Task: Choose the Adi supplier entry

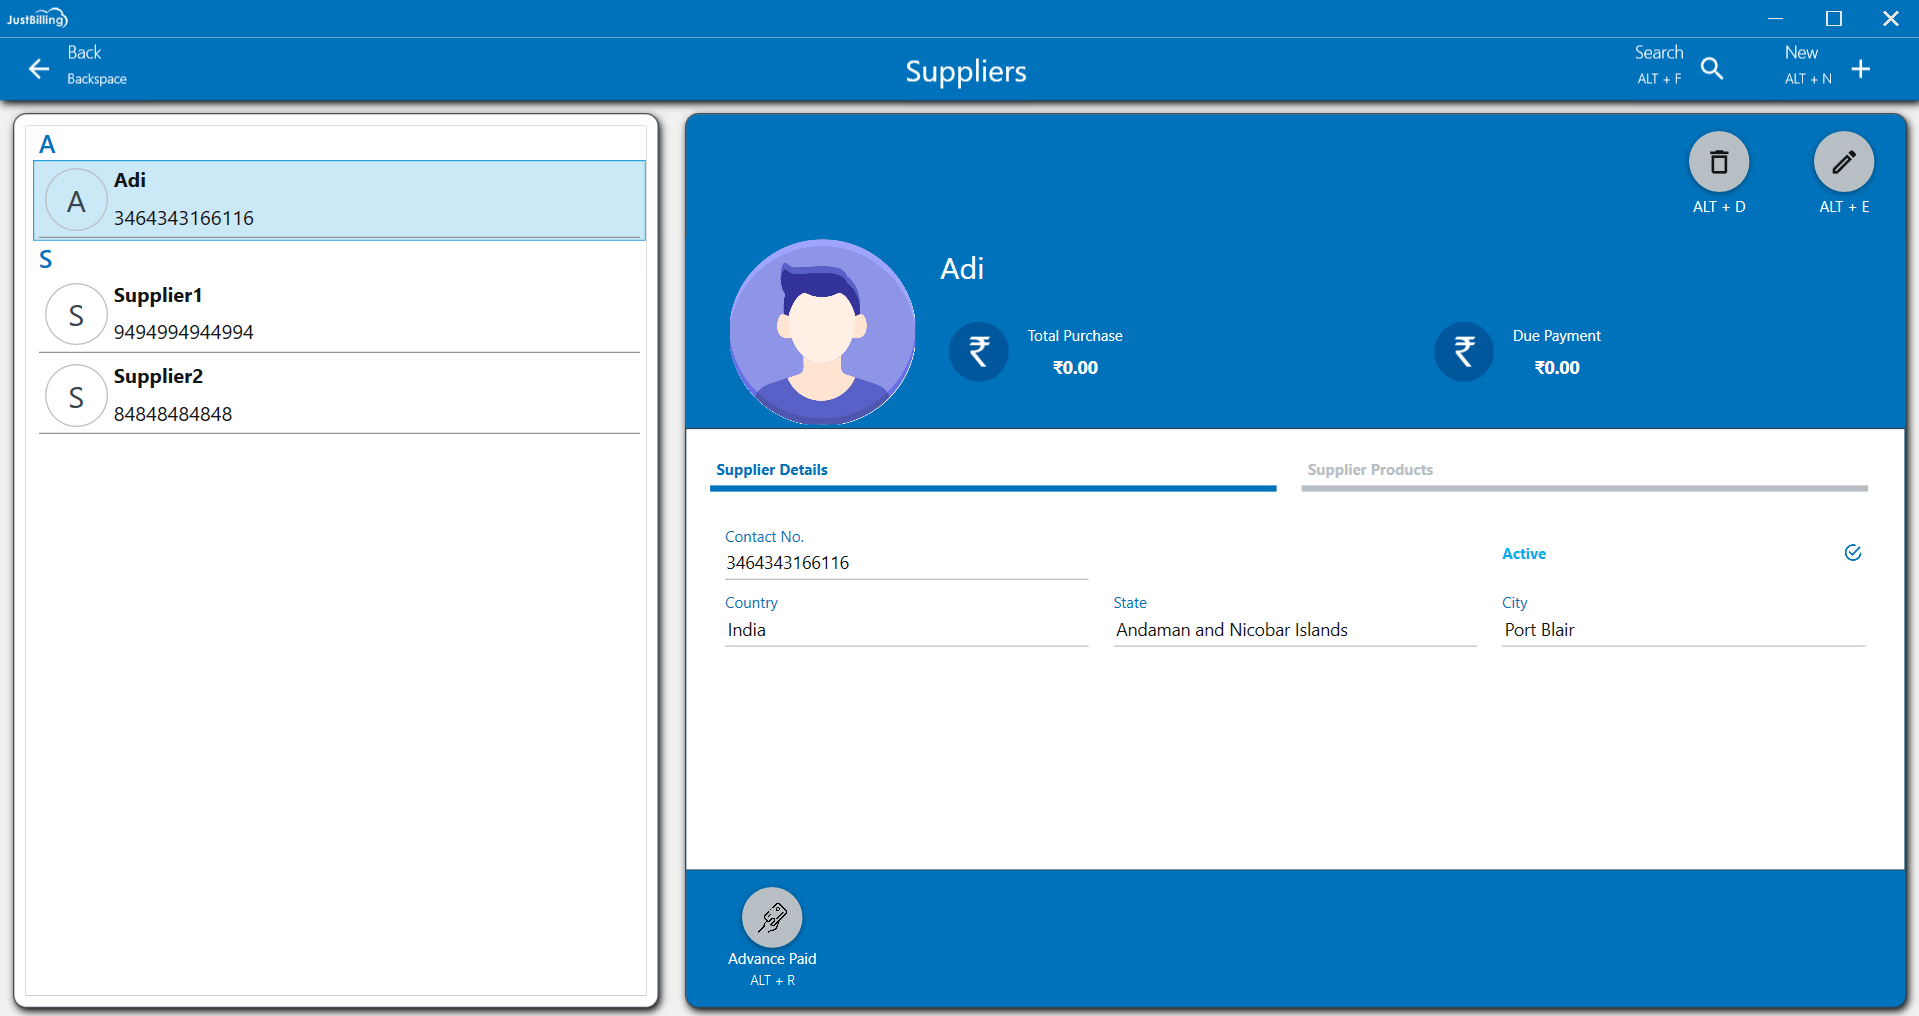Action: [x=339, y=200]
